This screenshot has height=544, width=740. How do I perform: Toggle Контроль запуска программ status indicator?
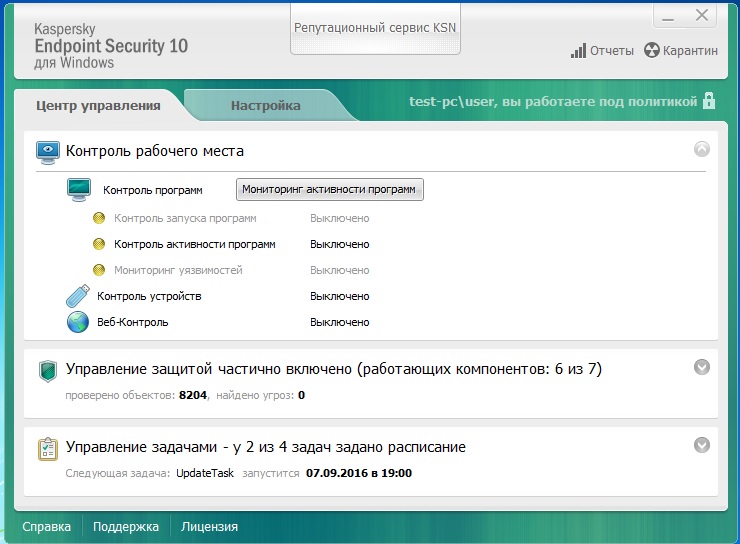99,218
